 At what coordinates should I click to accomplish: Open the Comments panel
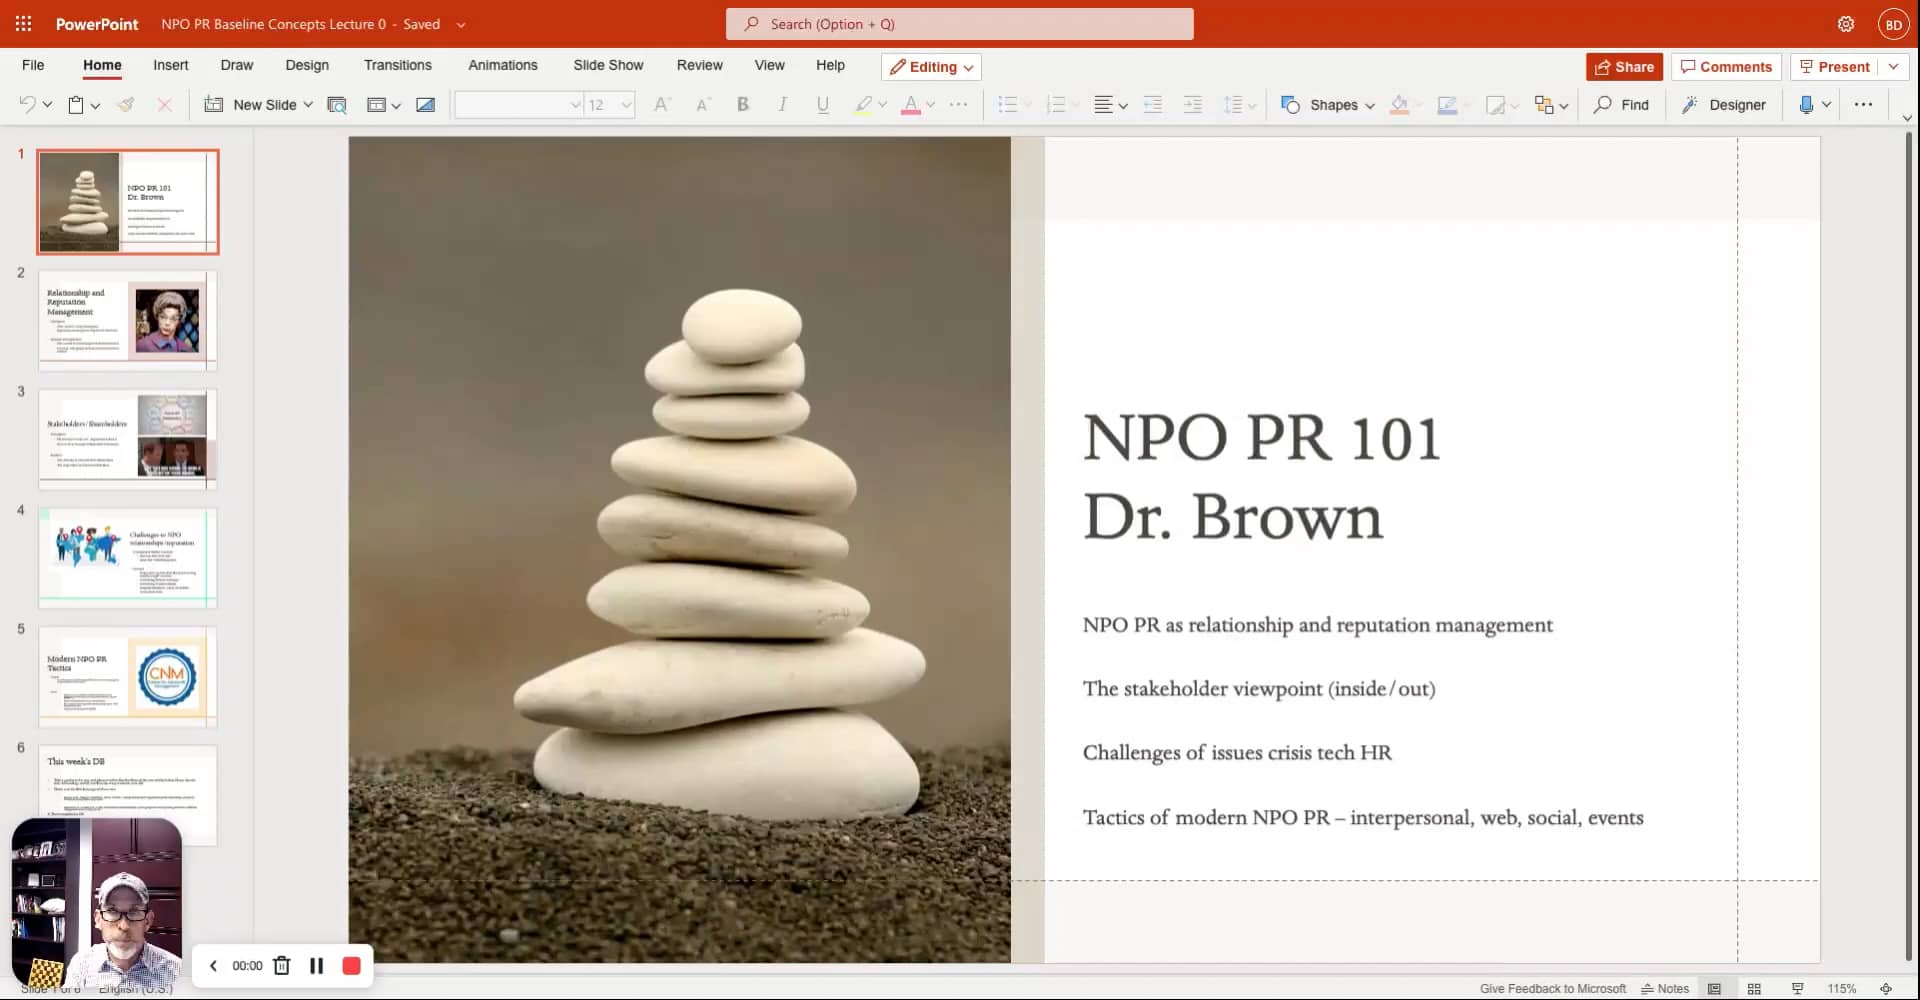click(x=1726, y=66)
